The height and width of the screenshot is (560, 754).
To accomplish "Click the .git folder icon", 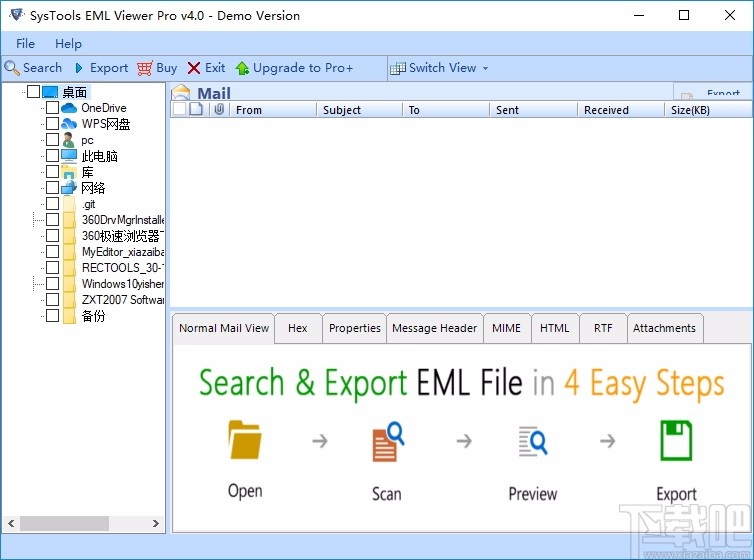I will [x=69, y=204].
